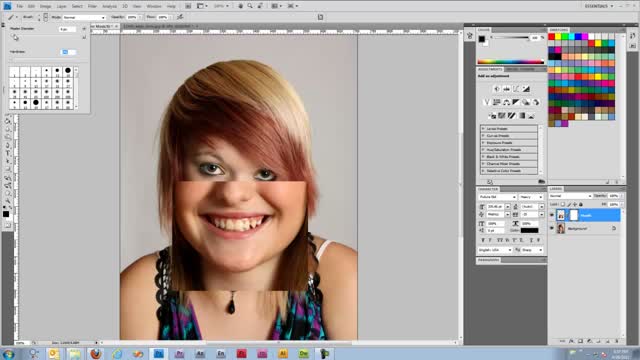Hide the Mouth layer eye icon
The height and width of the screenshot is (360, 640).
click(x=552, y=215)
